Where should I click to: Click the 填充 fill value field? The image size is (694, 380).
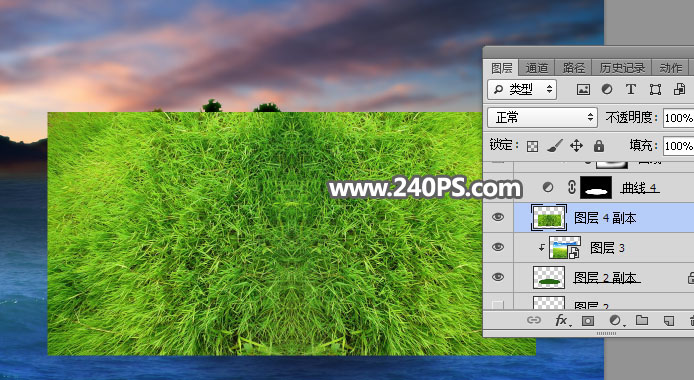pyautogui.click(x=678, y=146)
